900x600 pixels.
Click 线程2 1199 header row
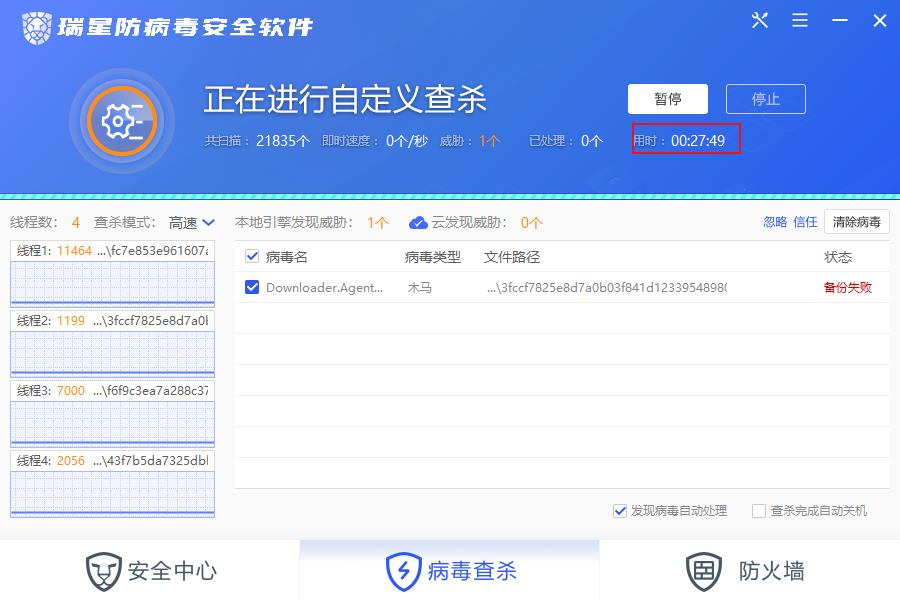pos(112,321)
